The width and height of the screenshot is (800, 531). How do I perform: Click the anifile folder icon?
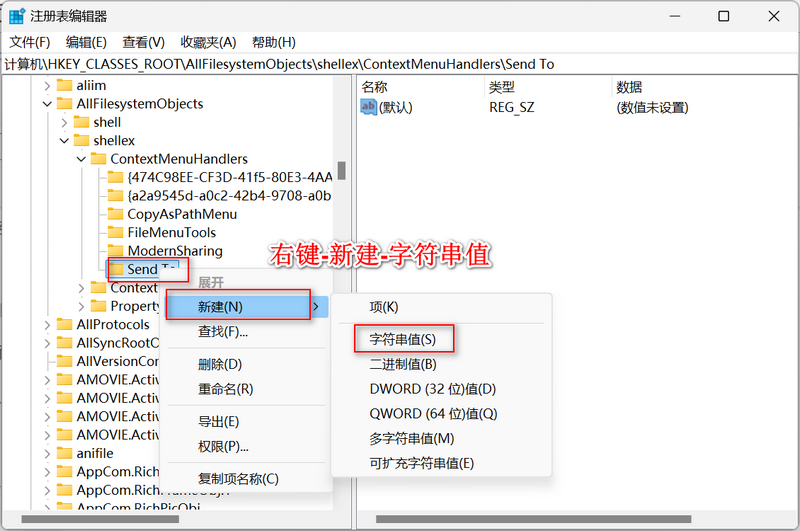click(64, 453)
